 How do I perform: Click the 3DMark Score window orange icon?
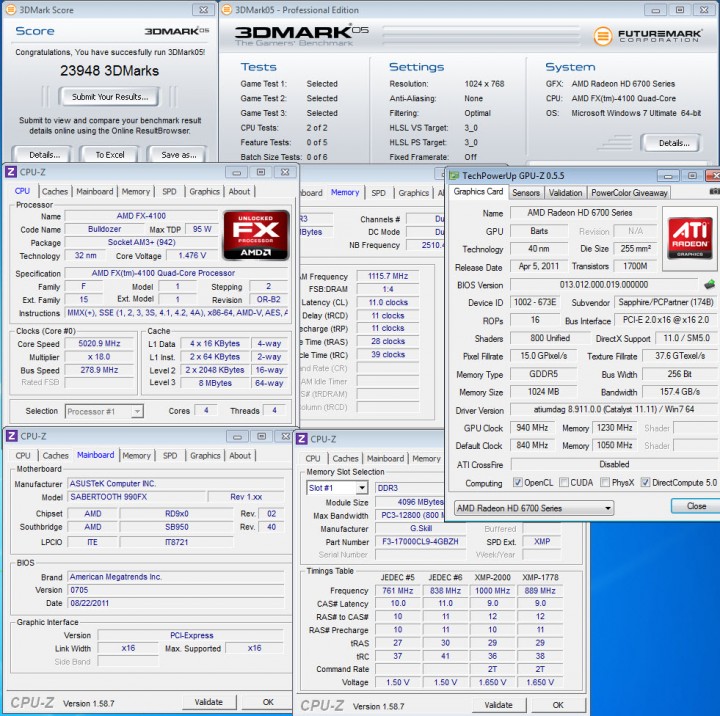click(10, 10)
